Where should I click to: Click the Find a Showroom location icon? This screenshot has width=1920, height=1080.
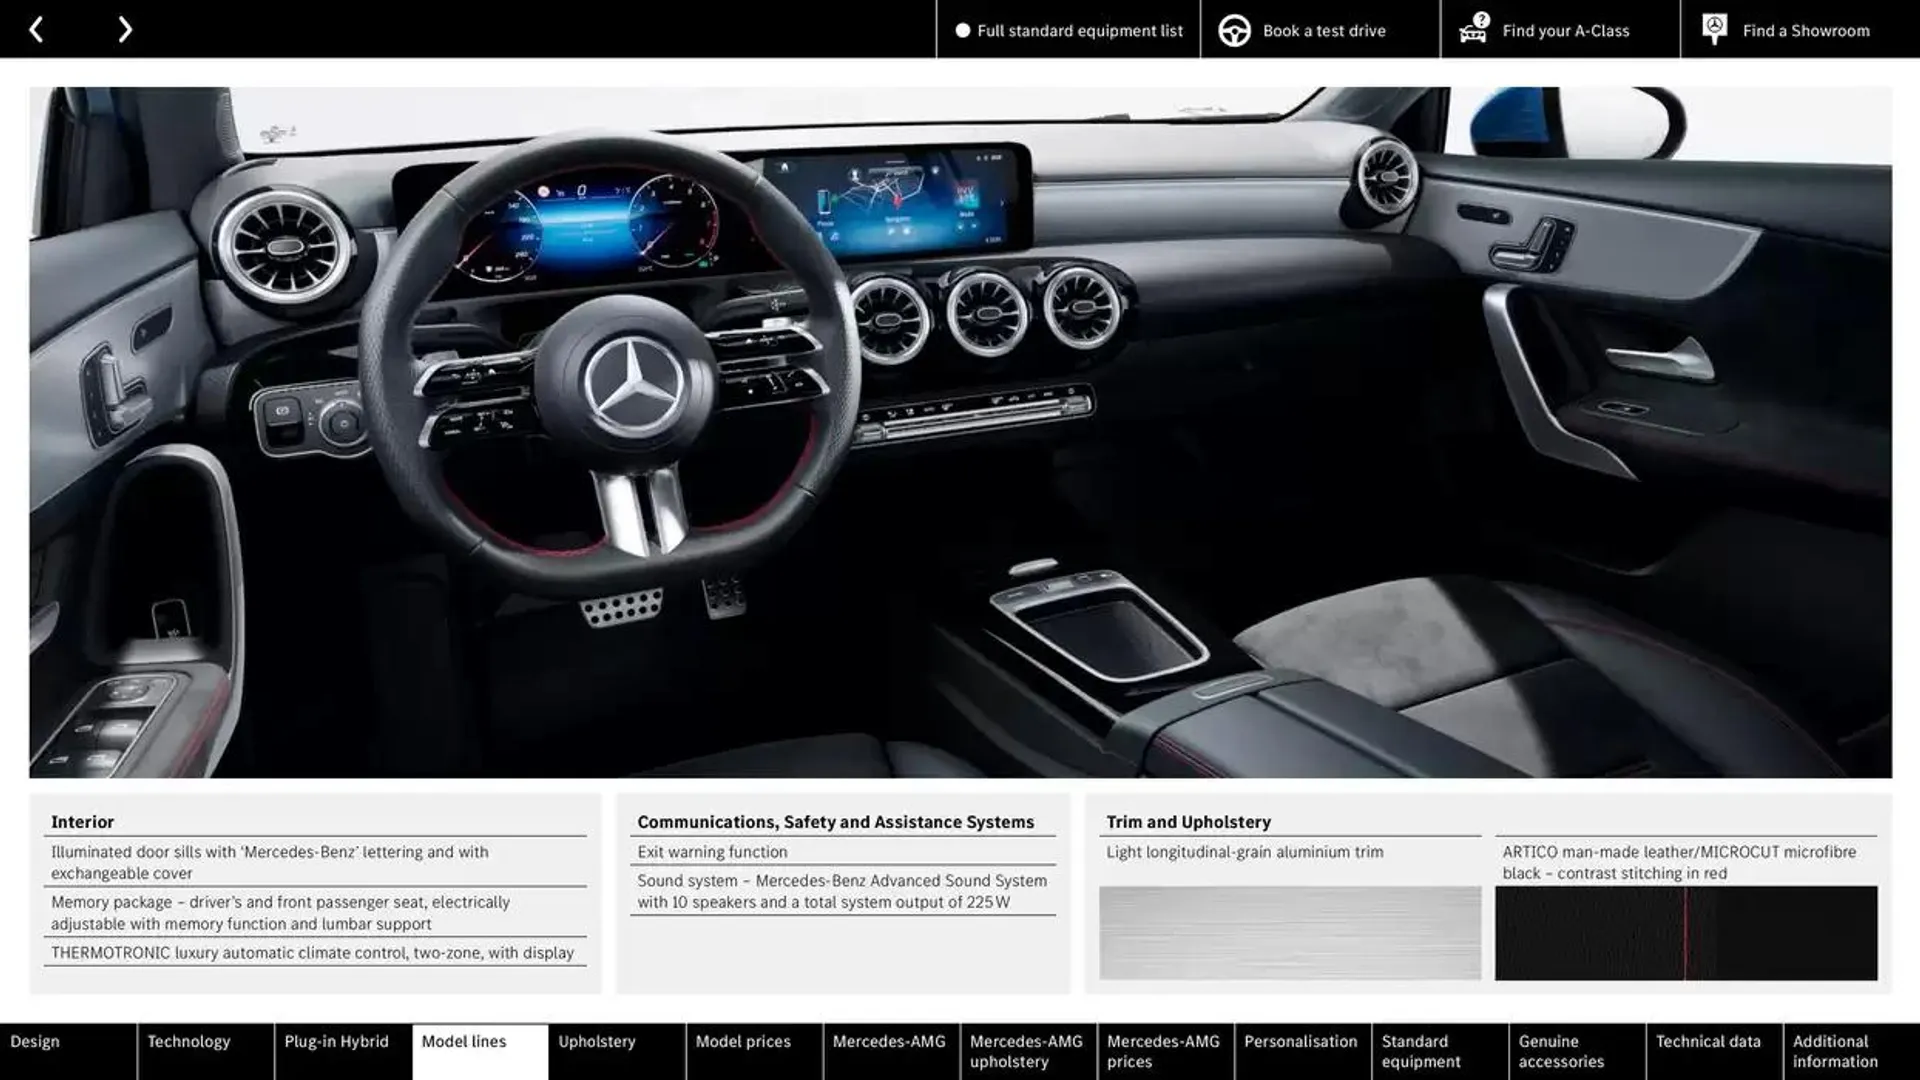pos(1714,29)
